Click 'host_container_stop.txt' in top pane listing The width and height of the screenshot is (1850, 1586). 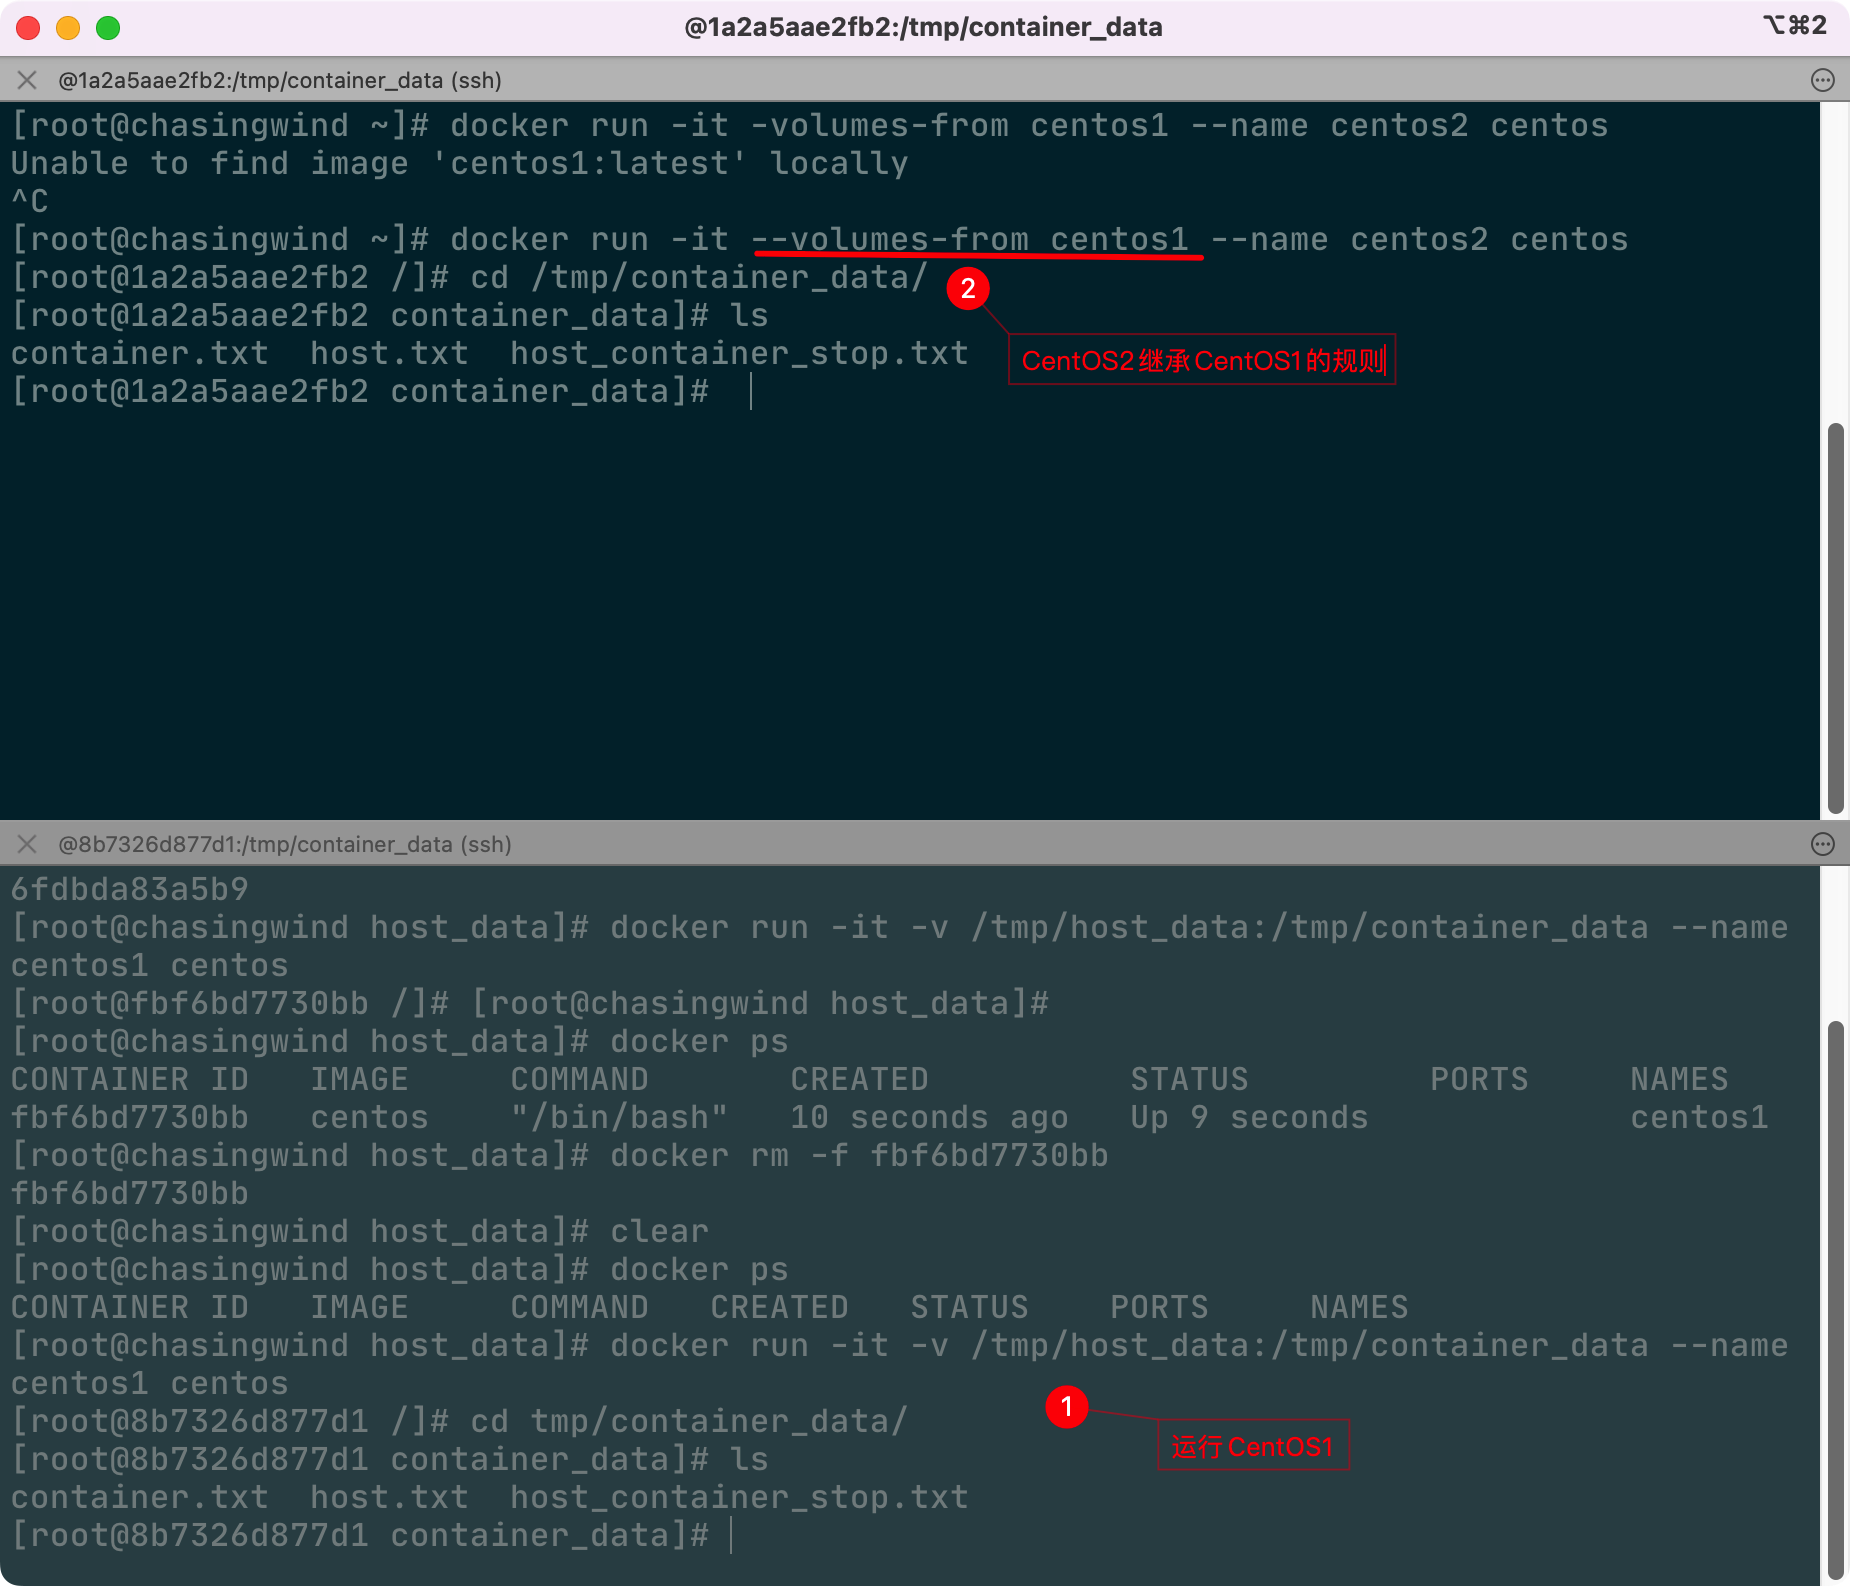(x=740, y=354)
